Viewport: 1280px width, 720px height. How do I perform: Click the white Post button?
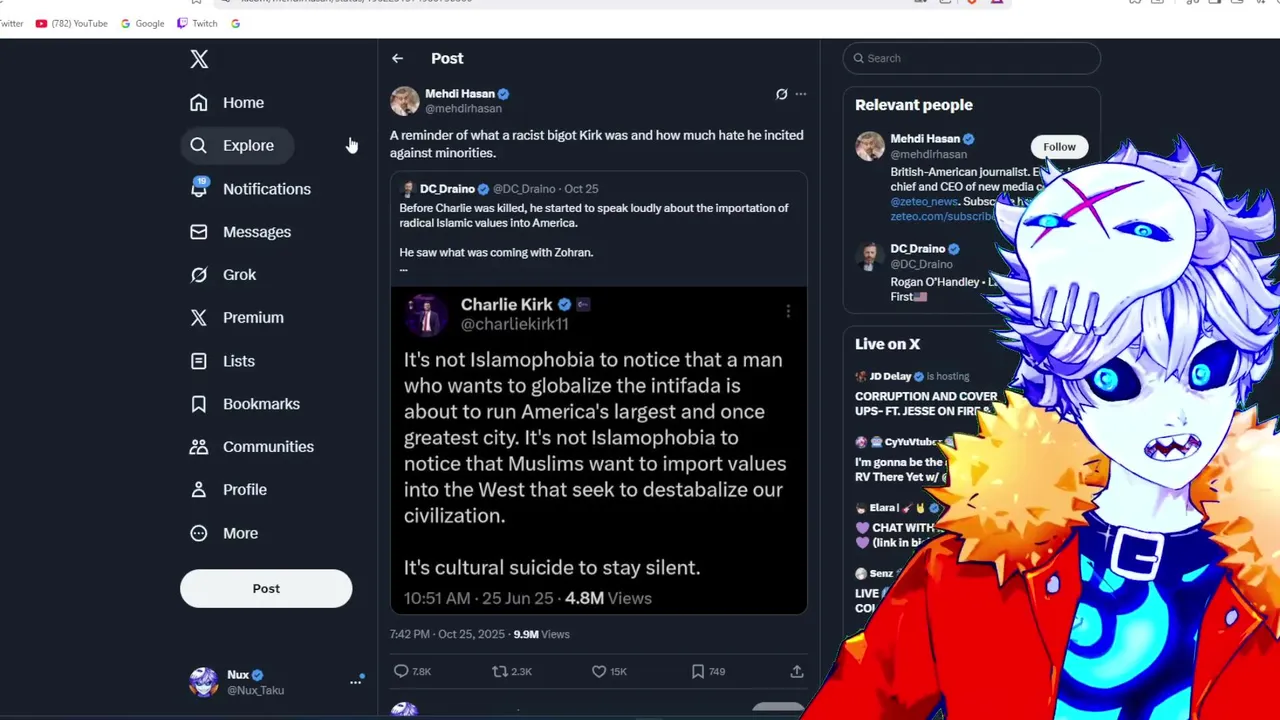pos(266,588)
